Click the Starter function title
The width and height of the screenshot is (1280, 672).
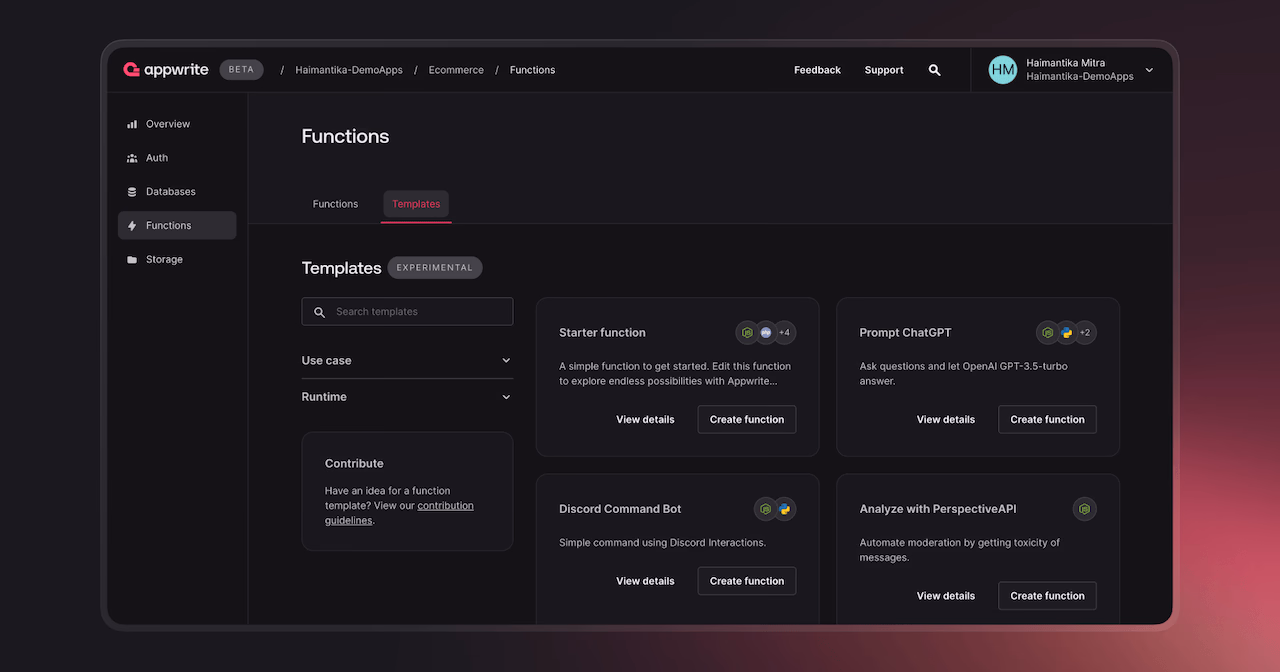602,333
